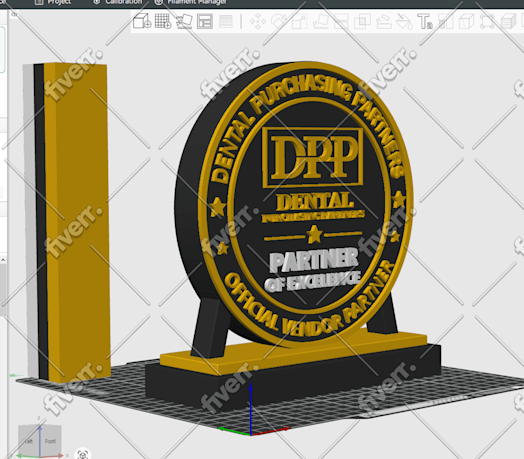Screen dimensions: 524x459
Task: Select the Scale tool
Action: 299,22
